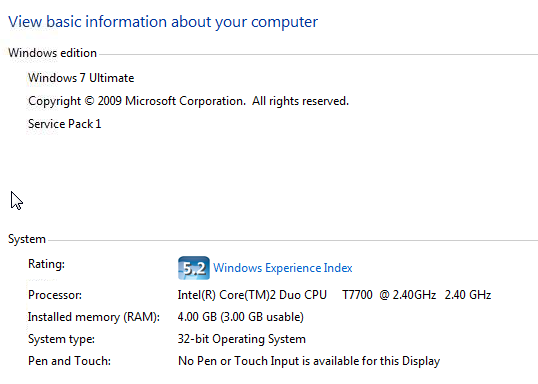Screen dimensions: 538x384
Task: Click the 'Intel(R) Core(TM)2 Duo CPU' text
Action: [252, 295]
